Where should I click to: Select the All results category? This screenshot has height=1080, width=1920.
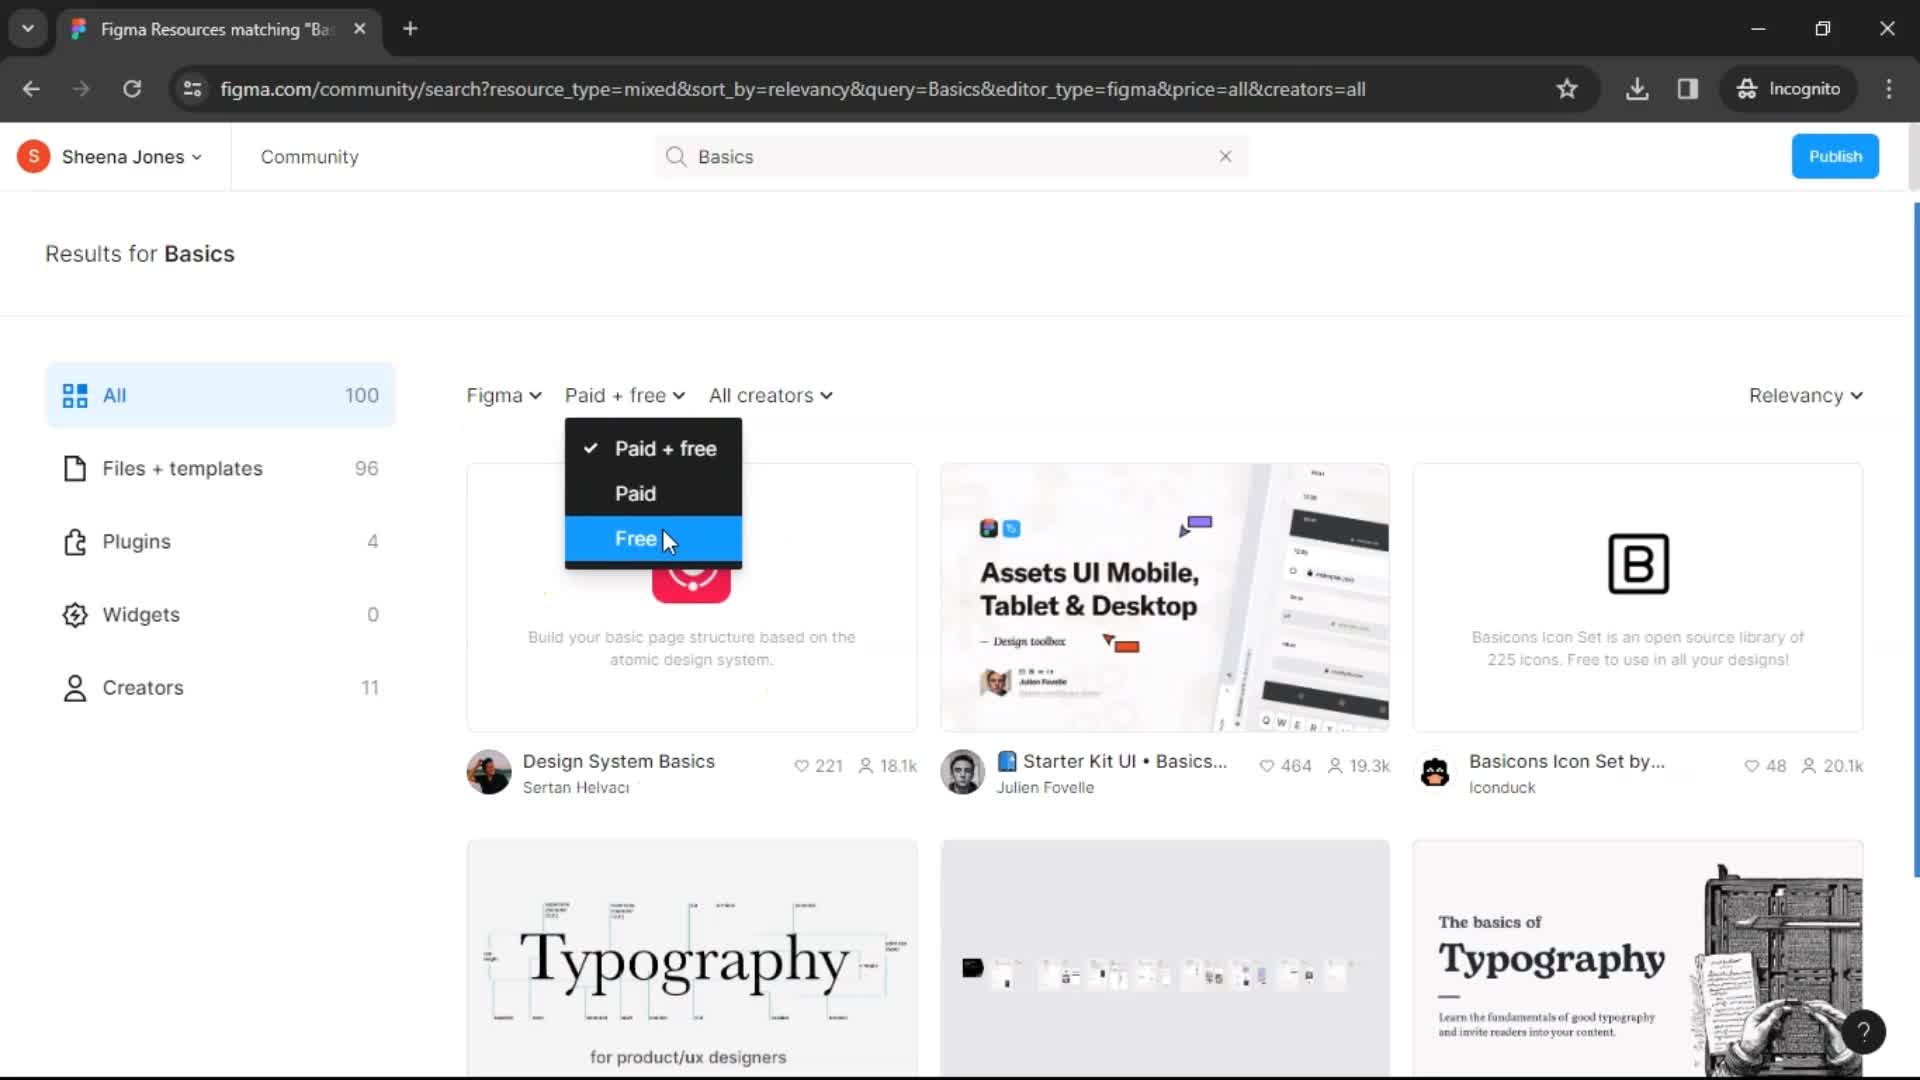tap(221, 396)
